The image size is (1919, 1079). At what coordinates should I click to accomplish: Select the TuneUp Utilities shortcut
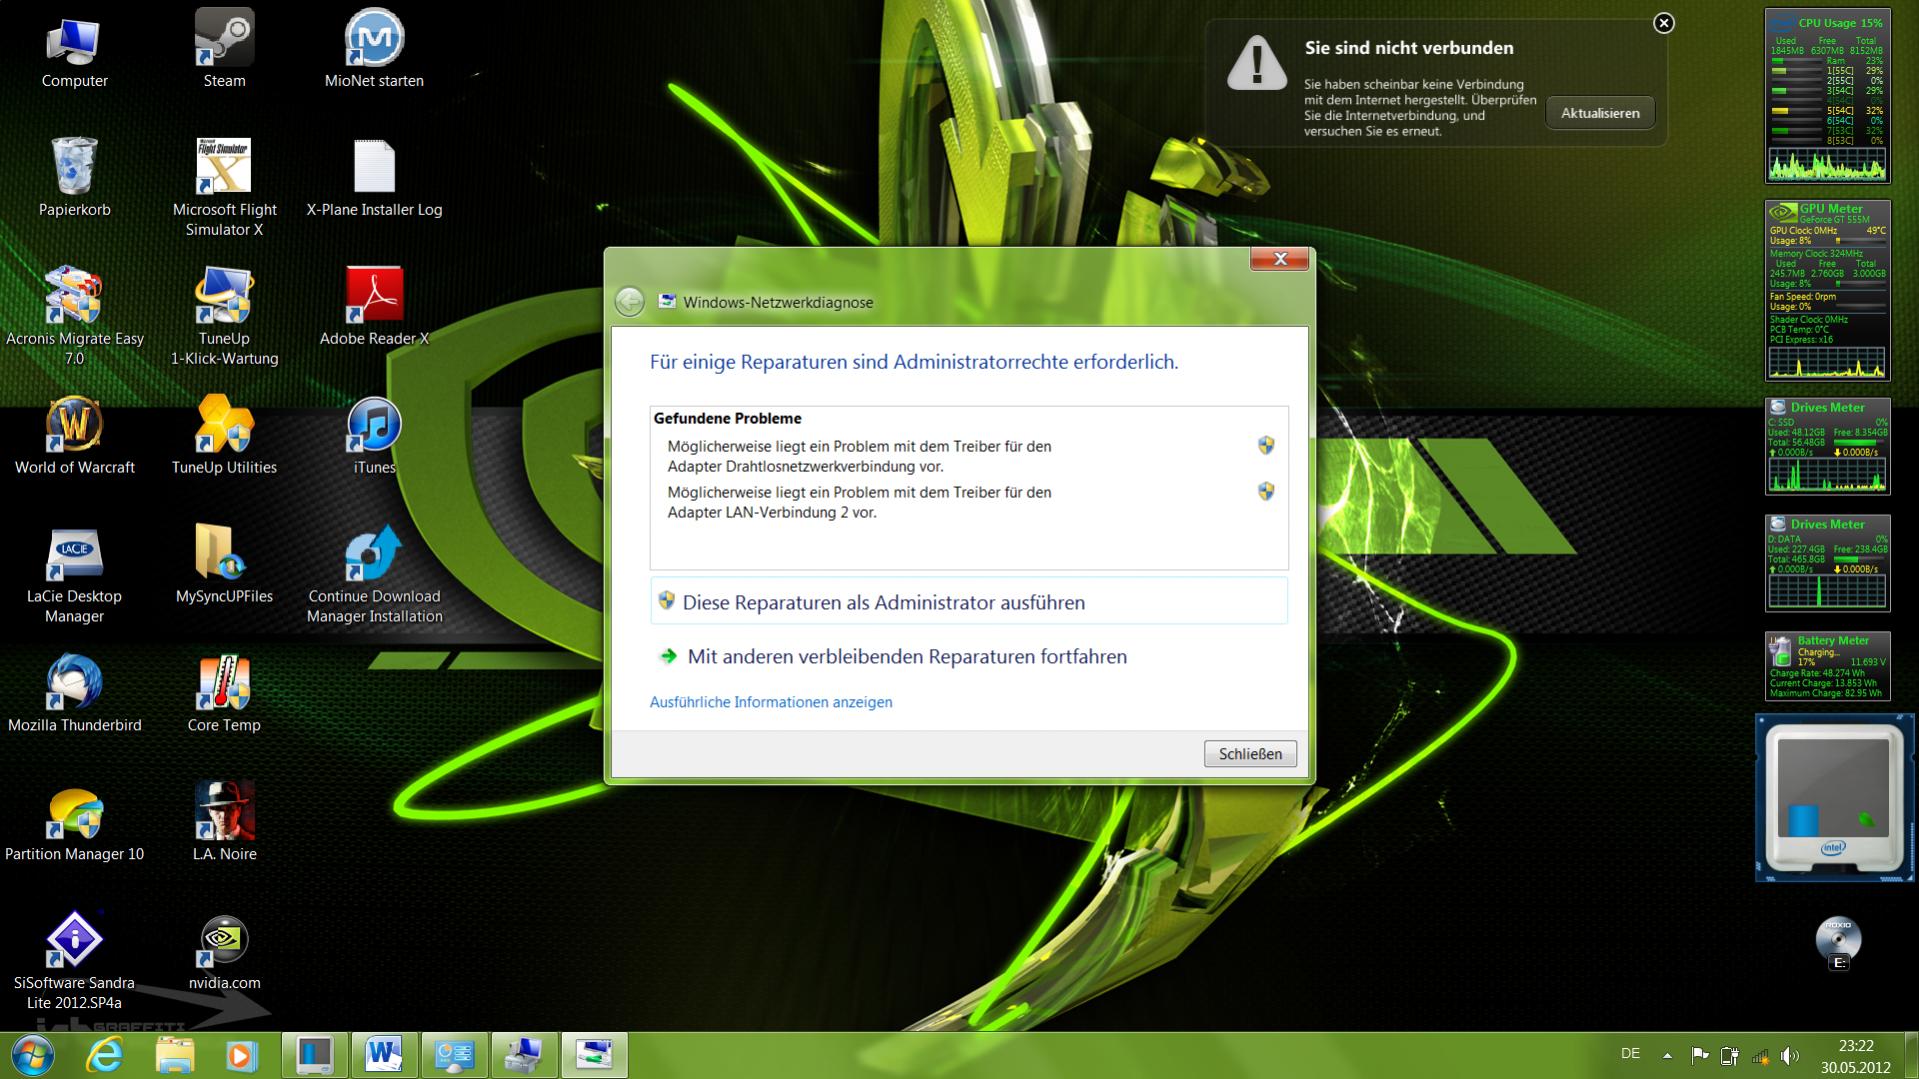tap(224, 435)
